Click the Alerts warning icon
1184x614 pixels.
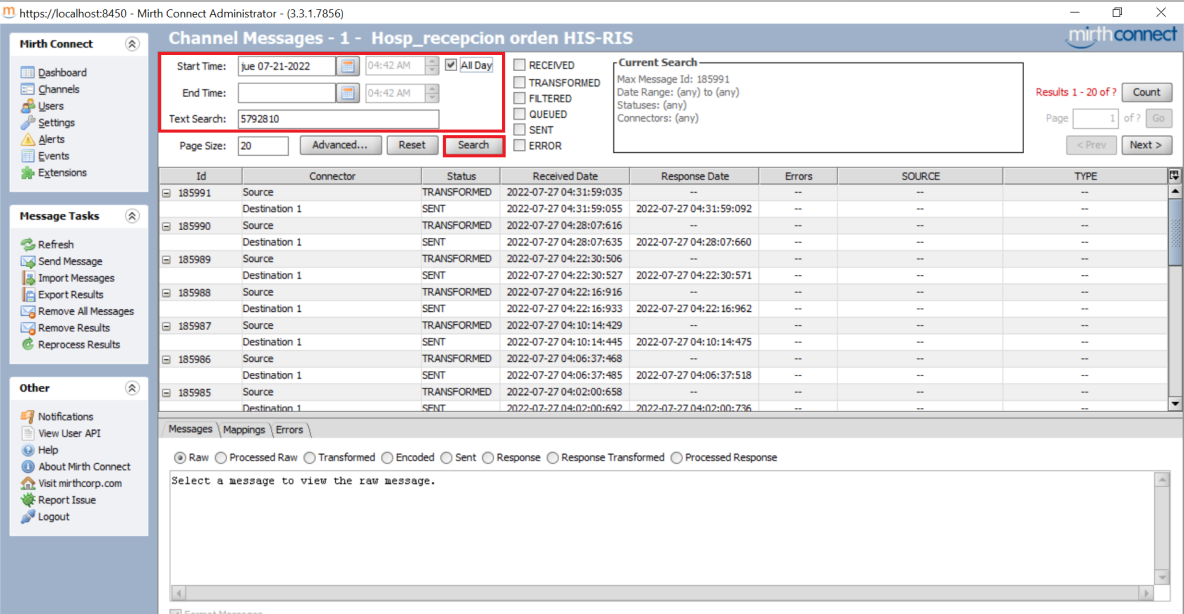tap(28, 140)
